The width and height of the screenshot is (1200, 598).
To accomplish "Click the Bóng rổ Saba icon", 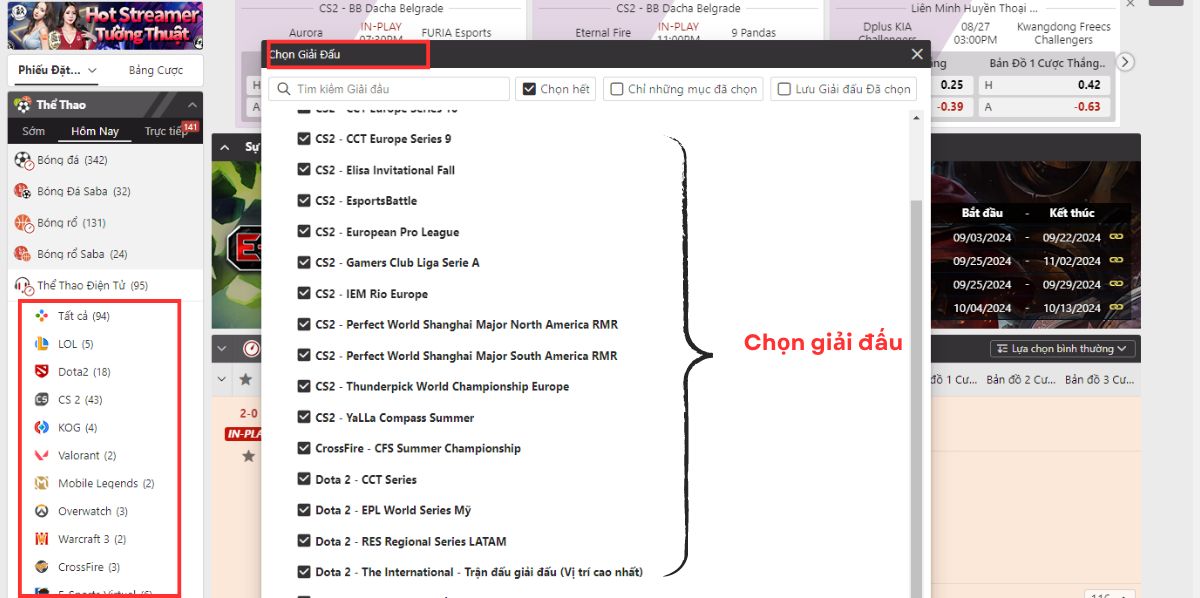I will point(23,254).
